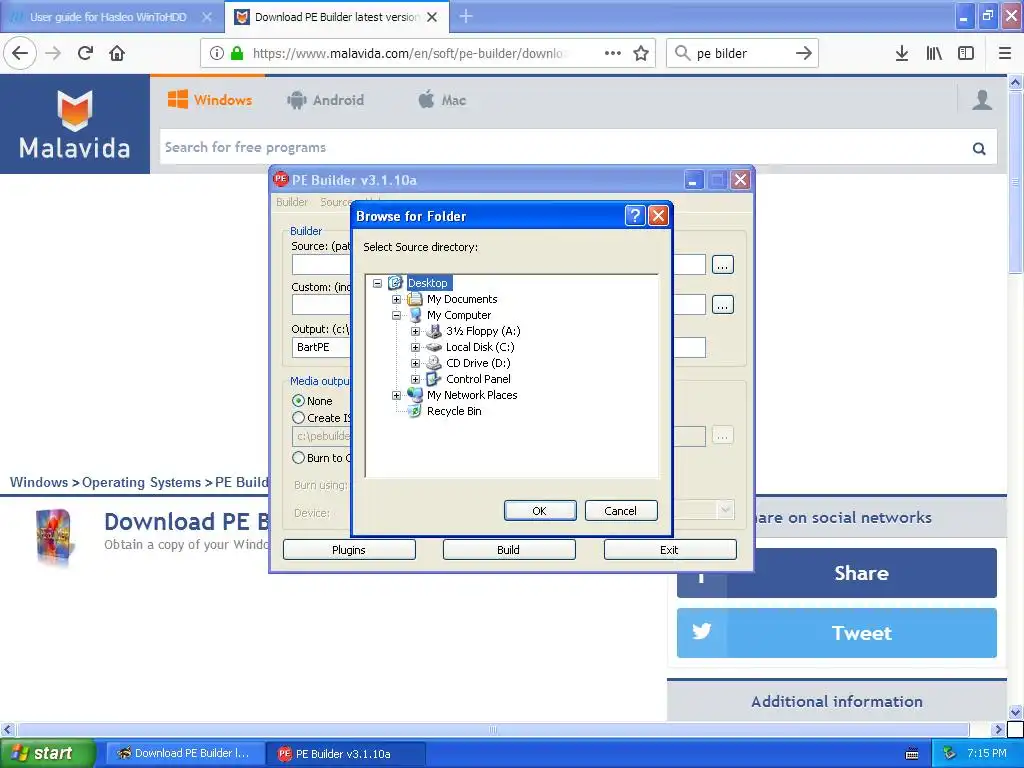The image size is (1024, 768).
Task: Open Mac platform tab on Malavida
Action: tap(442, 100)
